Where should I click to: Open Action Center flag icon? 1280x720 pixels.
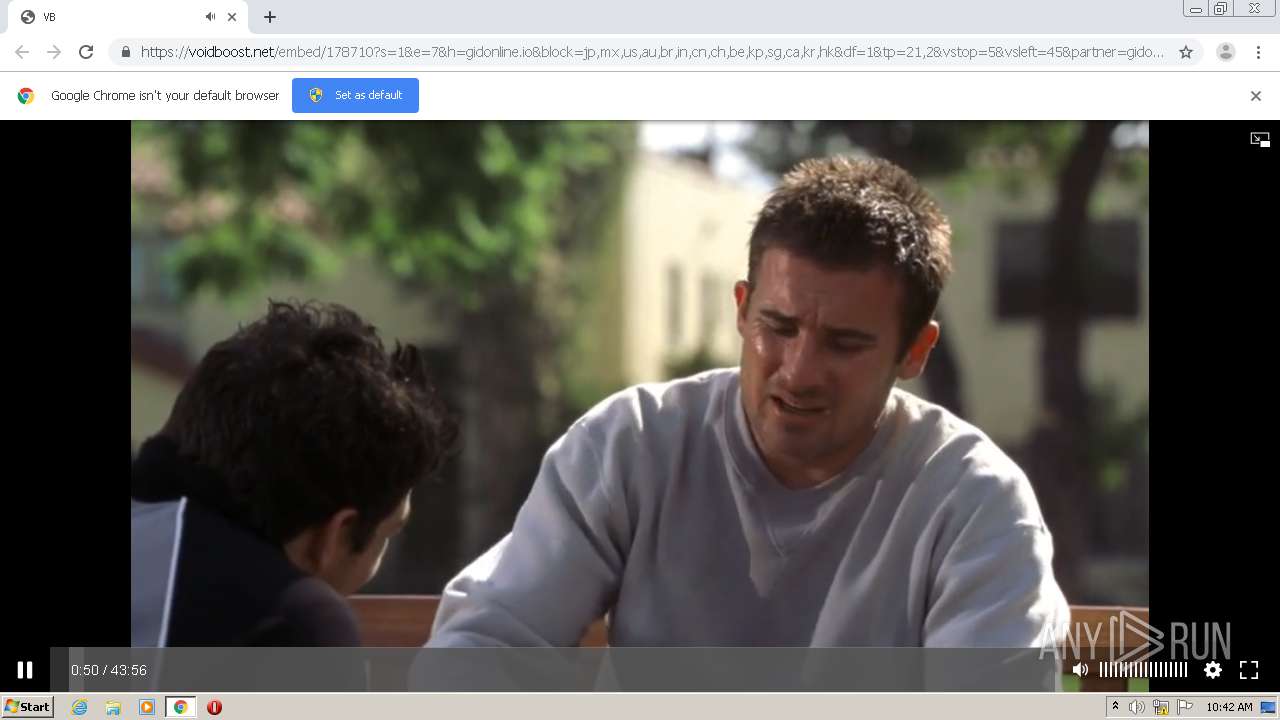tap(1184, 707)
